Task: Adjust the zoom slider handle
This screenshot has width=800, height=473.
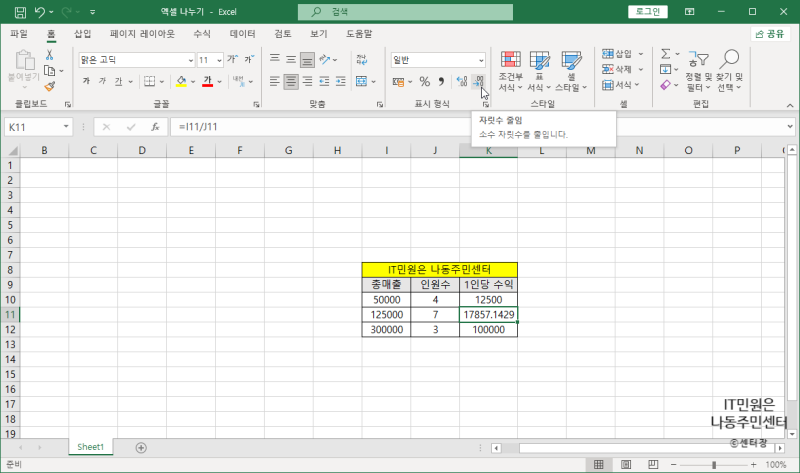Action: (x=714, y=464)
